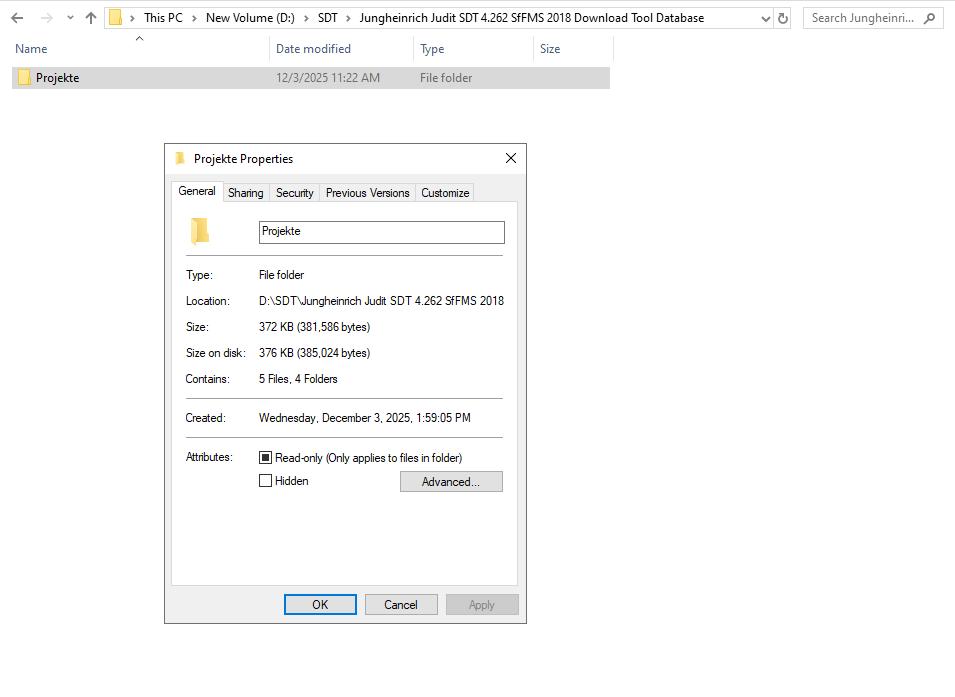Go back with the Back arrow
Viewport: 955px width, 697px height.
click(17, 18)
